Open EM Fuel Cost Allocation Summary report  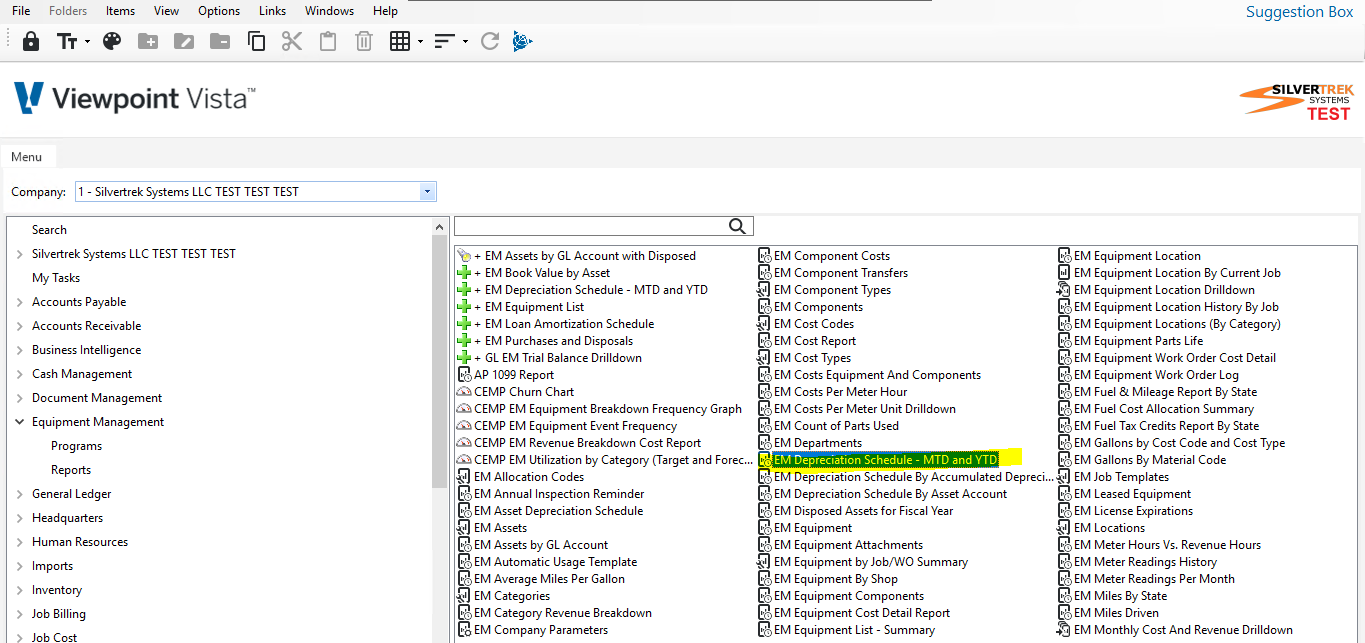pos(1164,409)
